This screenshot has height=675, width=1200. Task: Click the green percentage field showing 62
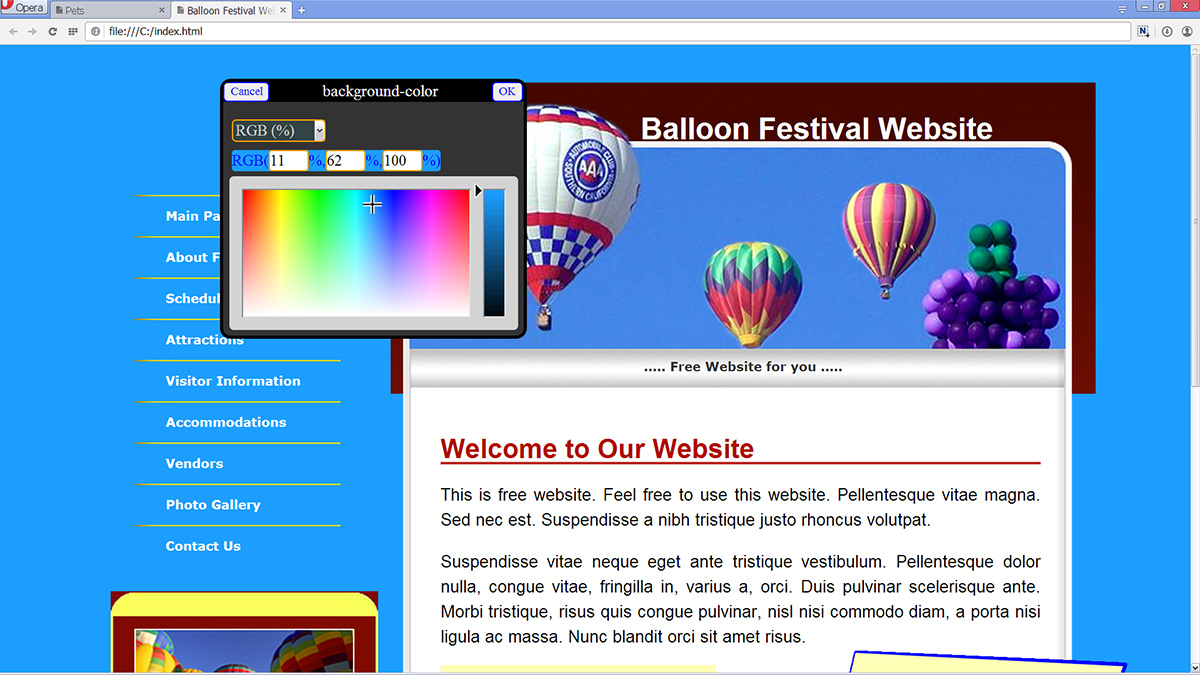345,161
